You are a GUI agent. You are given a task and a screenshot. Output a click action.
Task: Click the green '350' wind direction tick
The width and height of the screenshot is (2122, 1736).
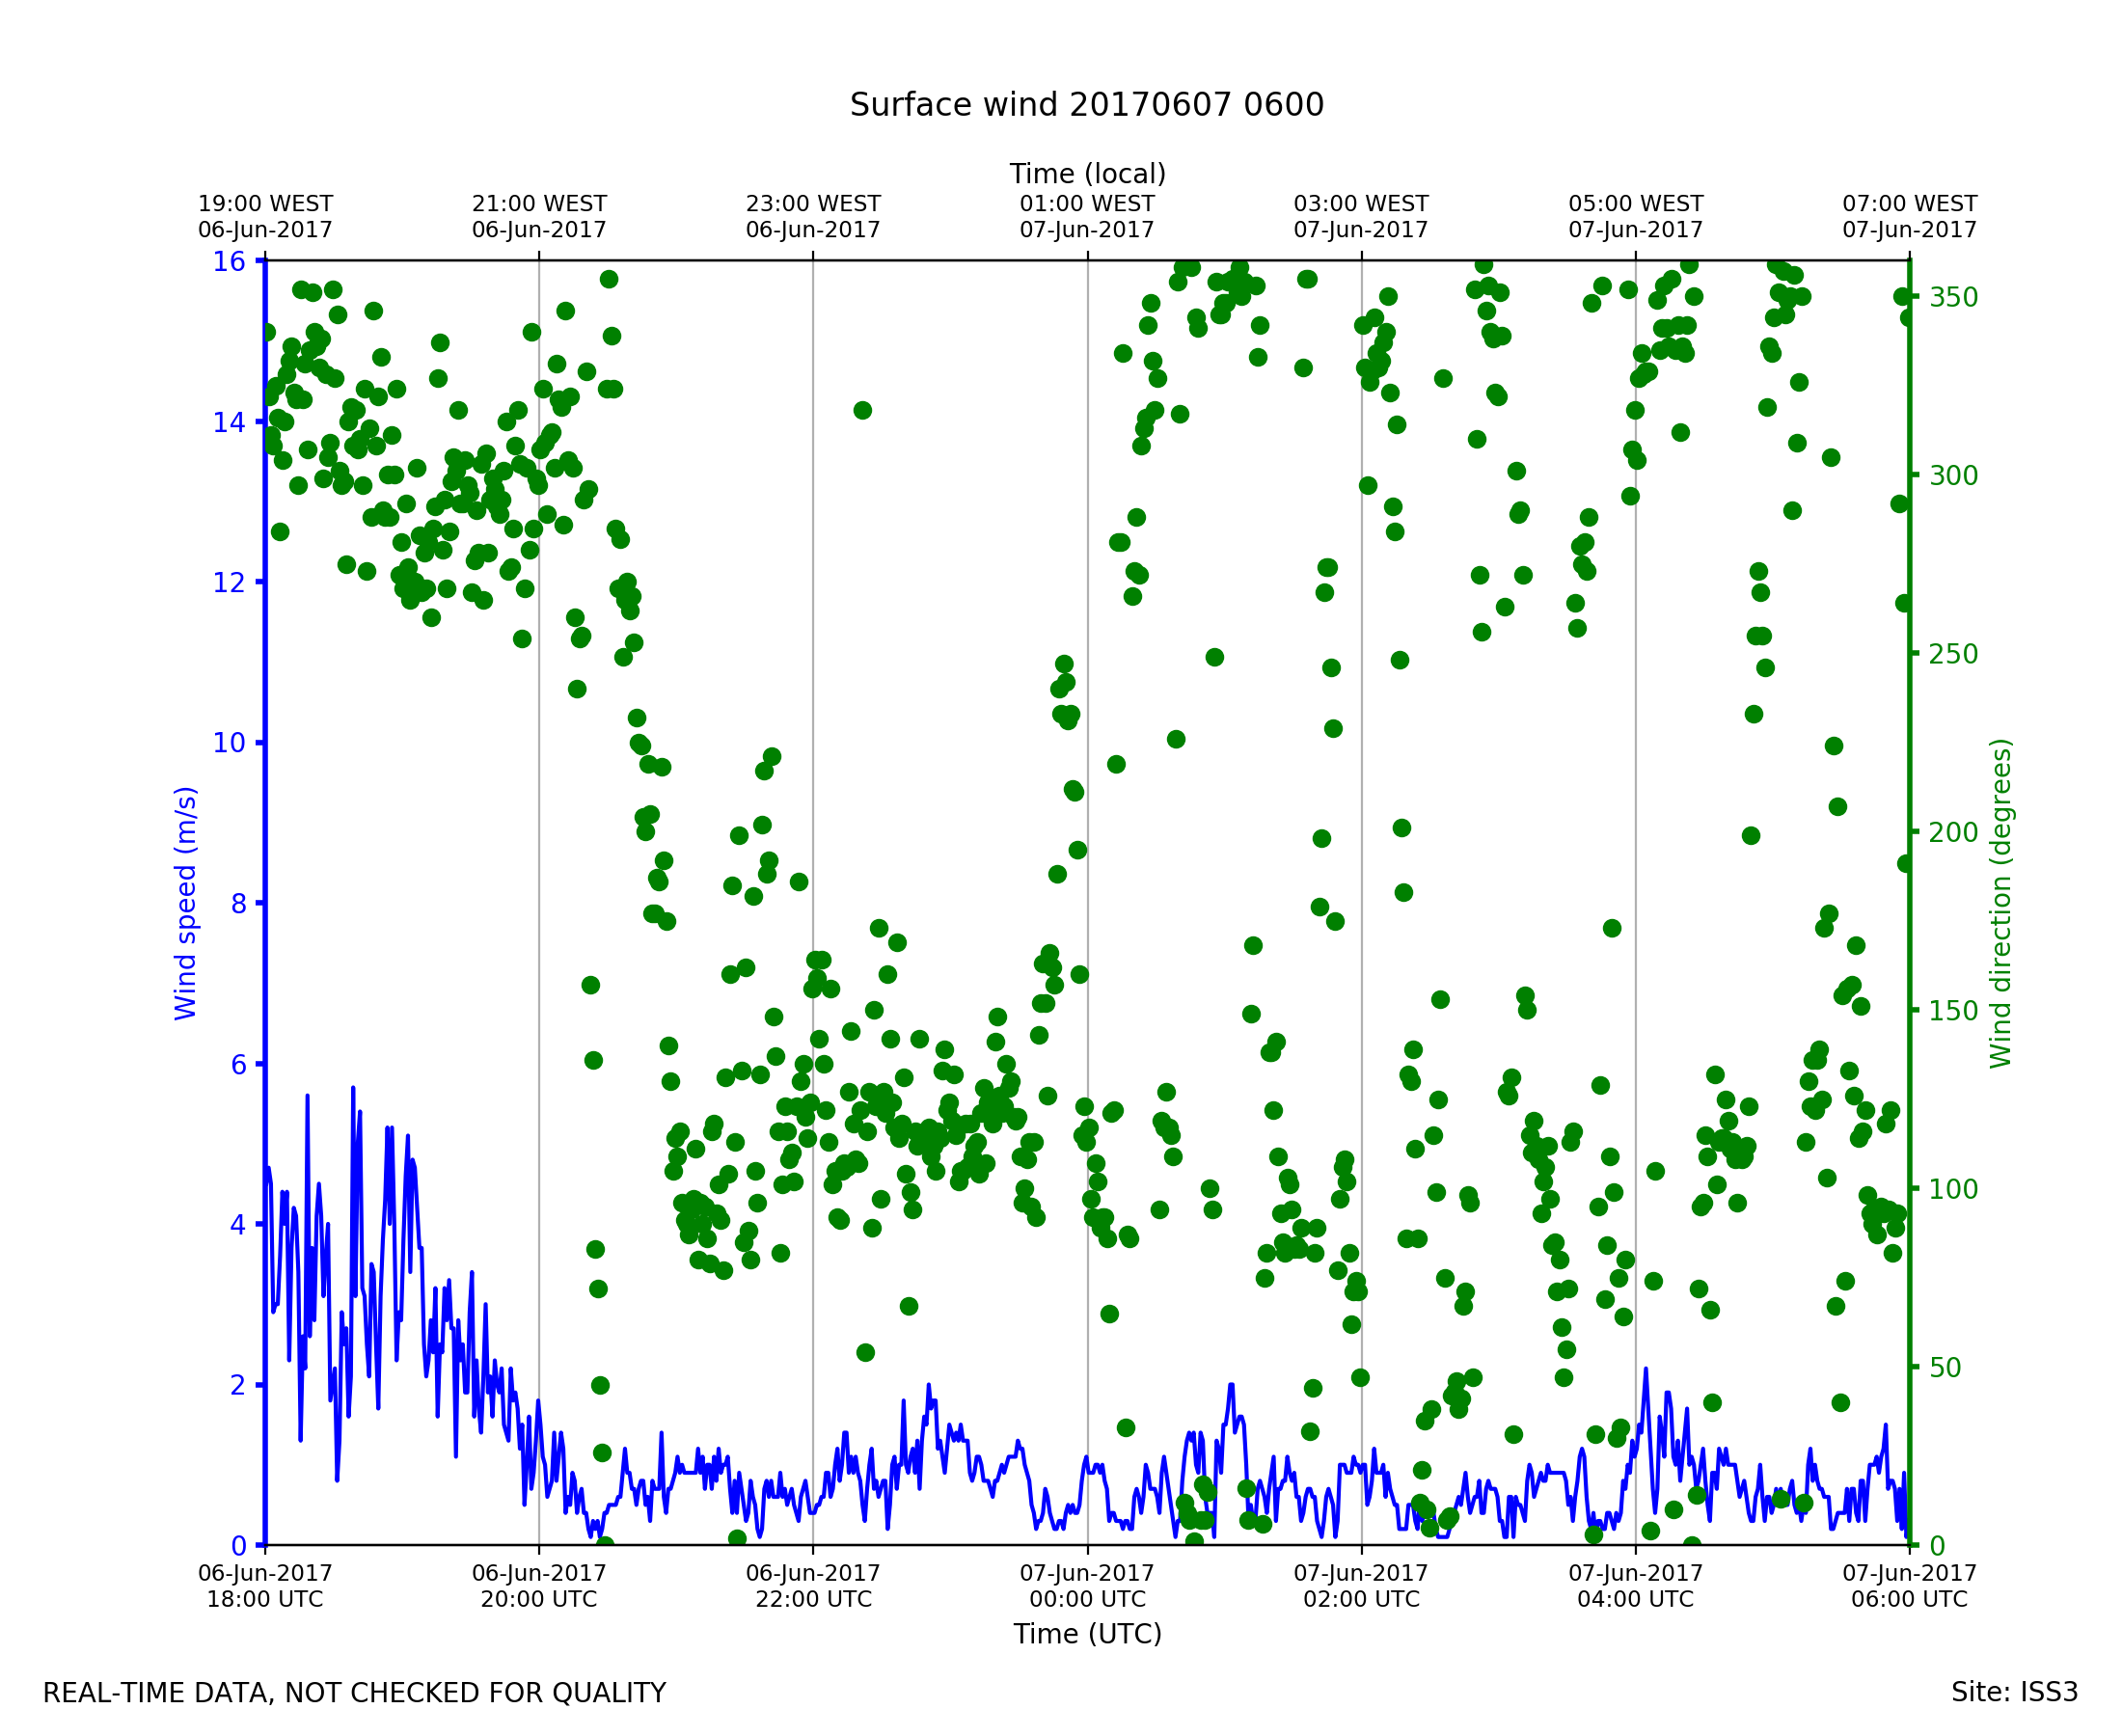(x=1953, y=297)
